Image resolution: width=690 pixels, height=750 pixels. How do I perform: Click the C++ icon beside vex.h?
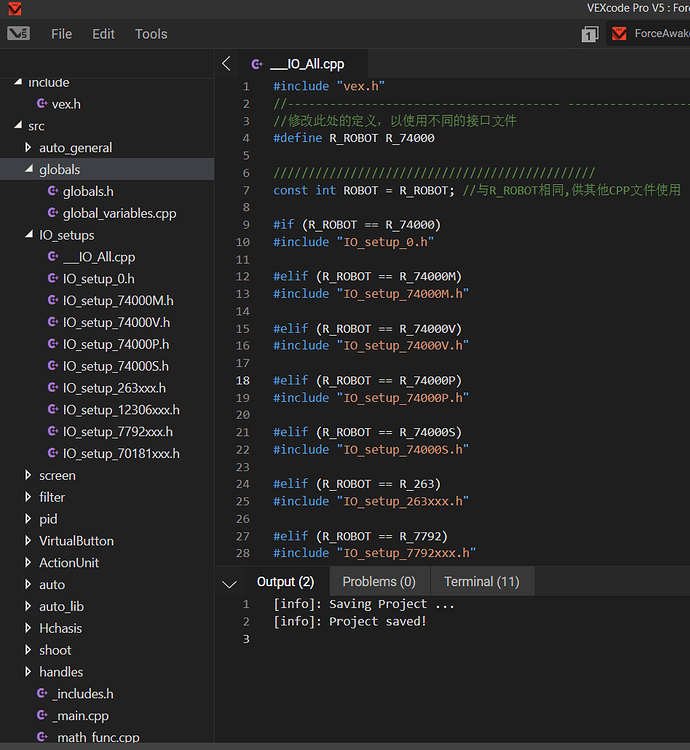pyautogui.click(x=42, y=103)
